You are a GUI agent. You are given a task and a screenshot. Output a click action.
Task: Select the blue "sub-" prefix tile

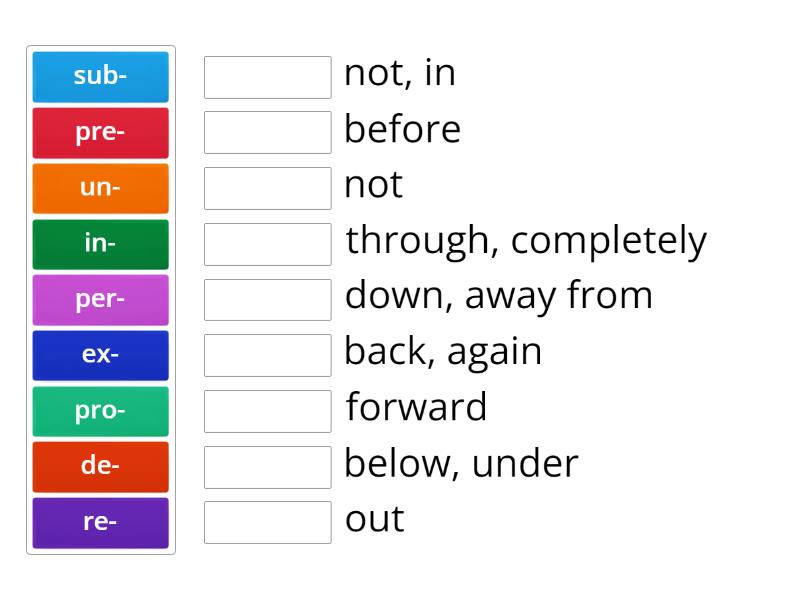(100, 77)
